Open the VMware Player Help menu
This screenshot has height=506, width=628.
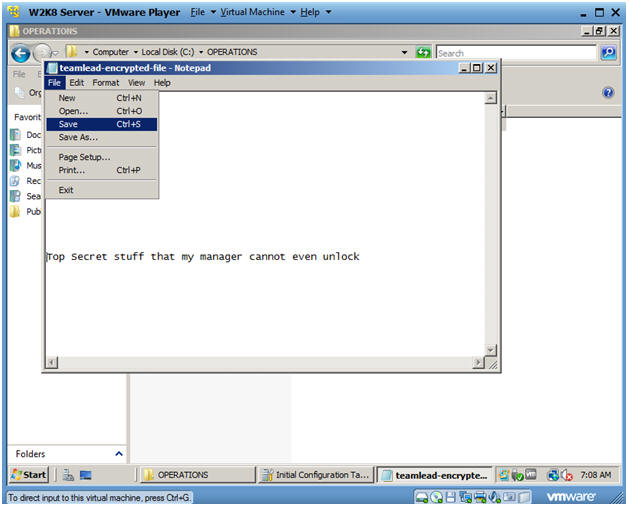(x=316, y=12)
